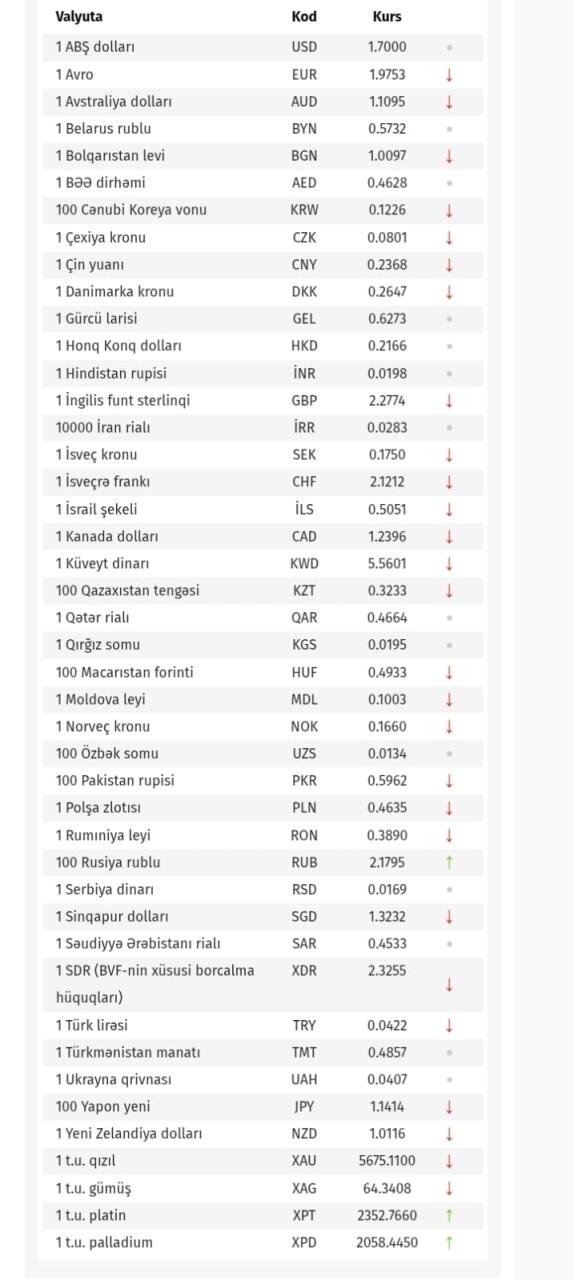Screen dimensions: 574x1280
Task: Click the red down arrow for XAU gold
Action: click(449, 1161)
